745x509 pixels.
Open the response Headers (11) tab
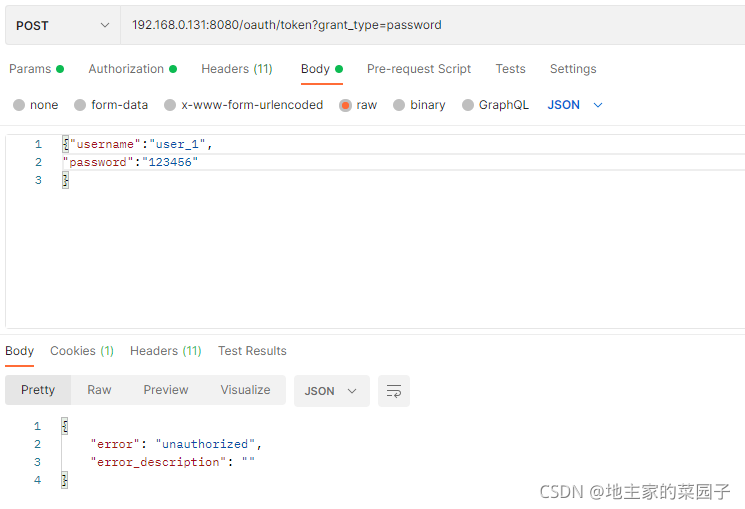[166, 351]
